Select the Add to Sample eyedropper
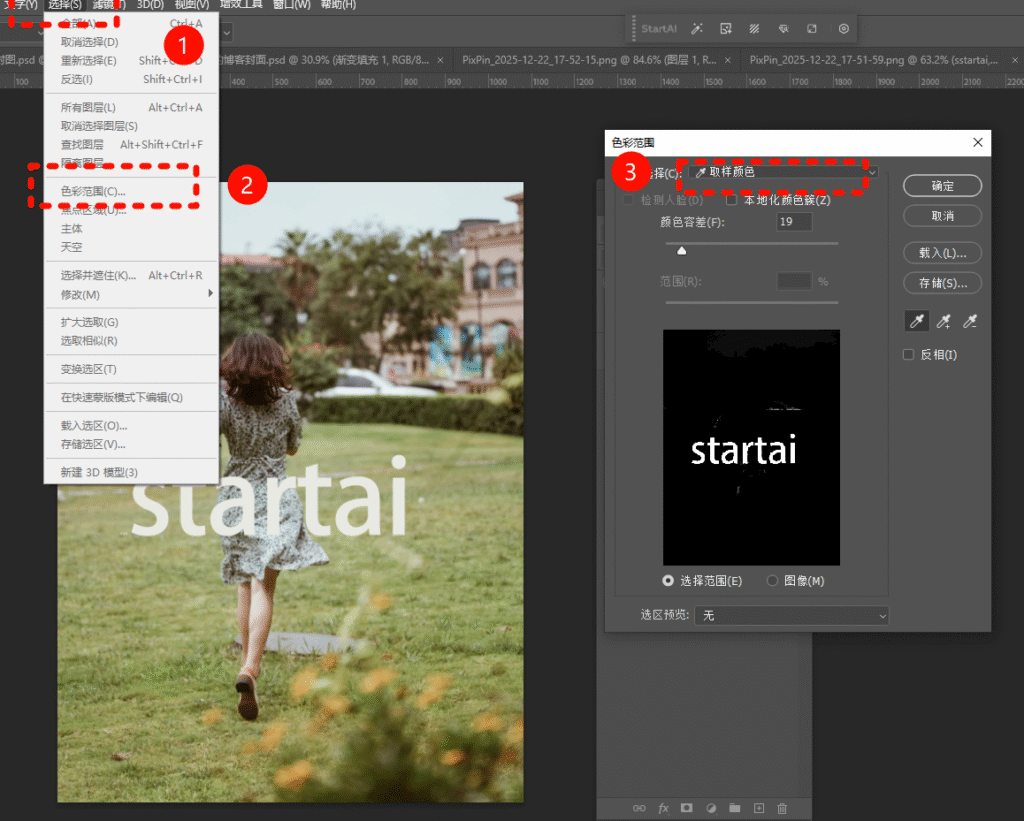 pos(942,321)
